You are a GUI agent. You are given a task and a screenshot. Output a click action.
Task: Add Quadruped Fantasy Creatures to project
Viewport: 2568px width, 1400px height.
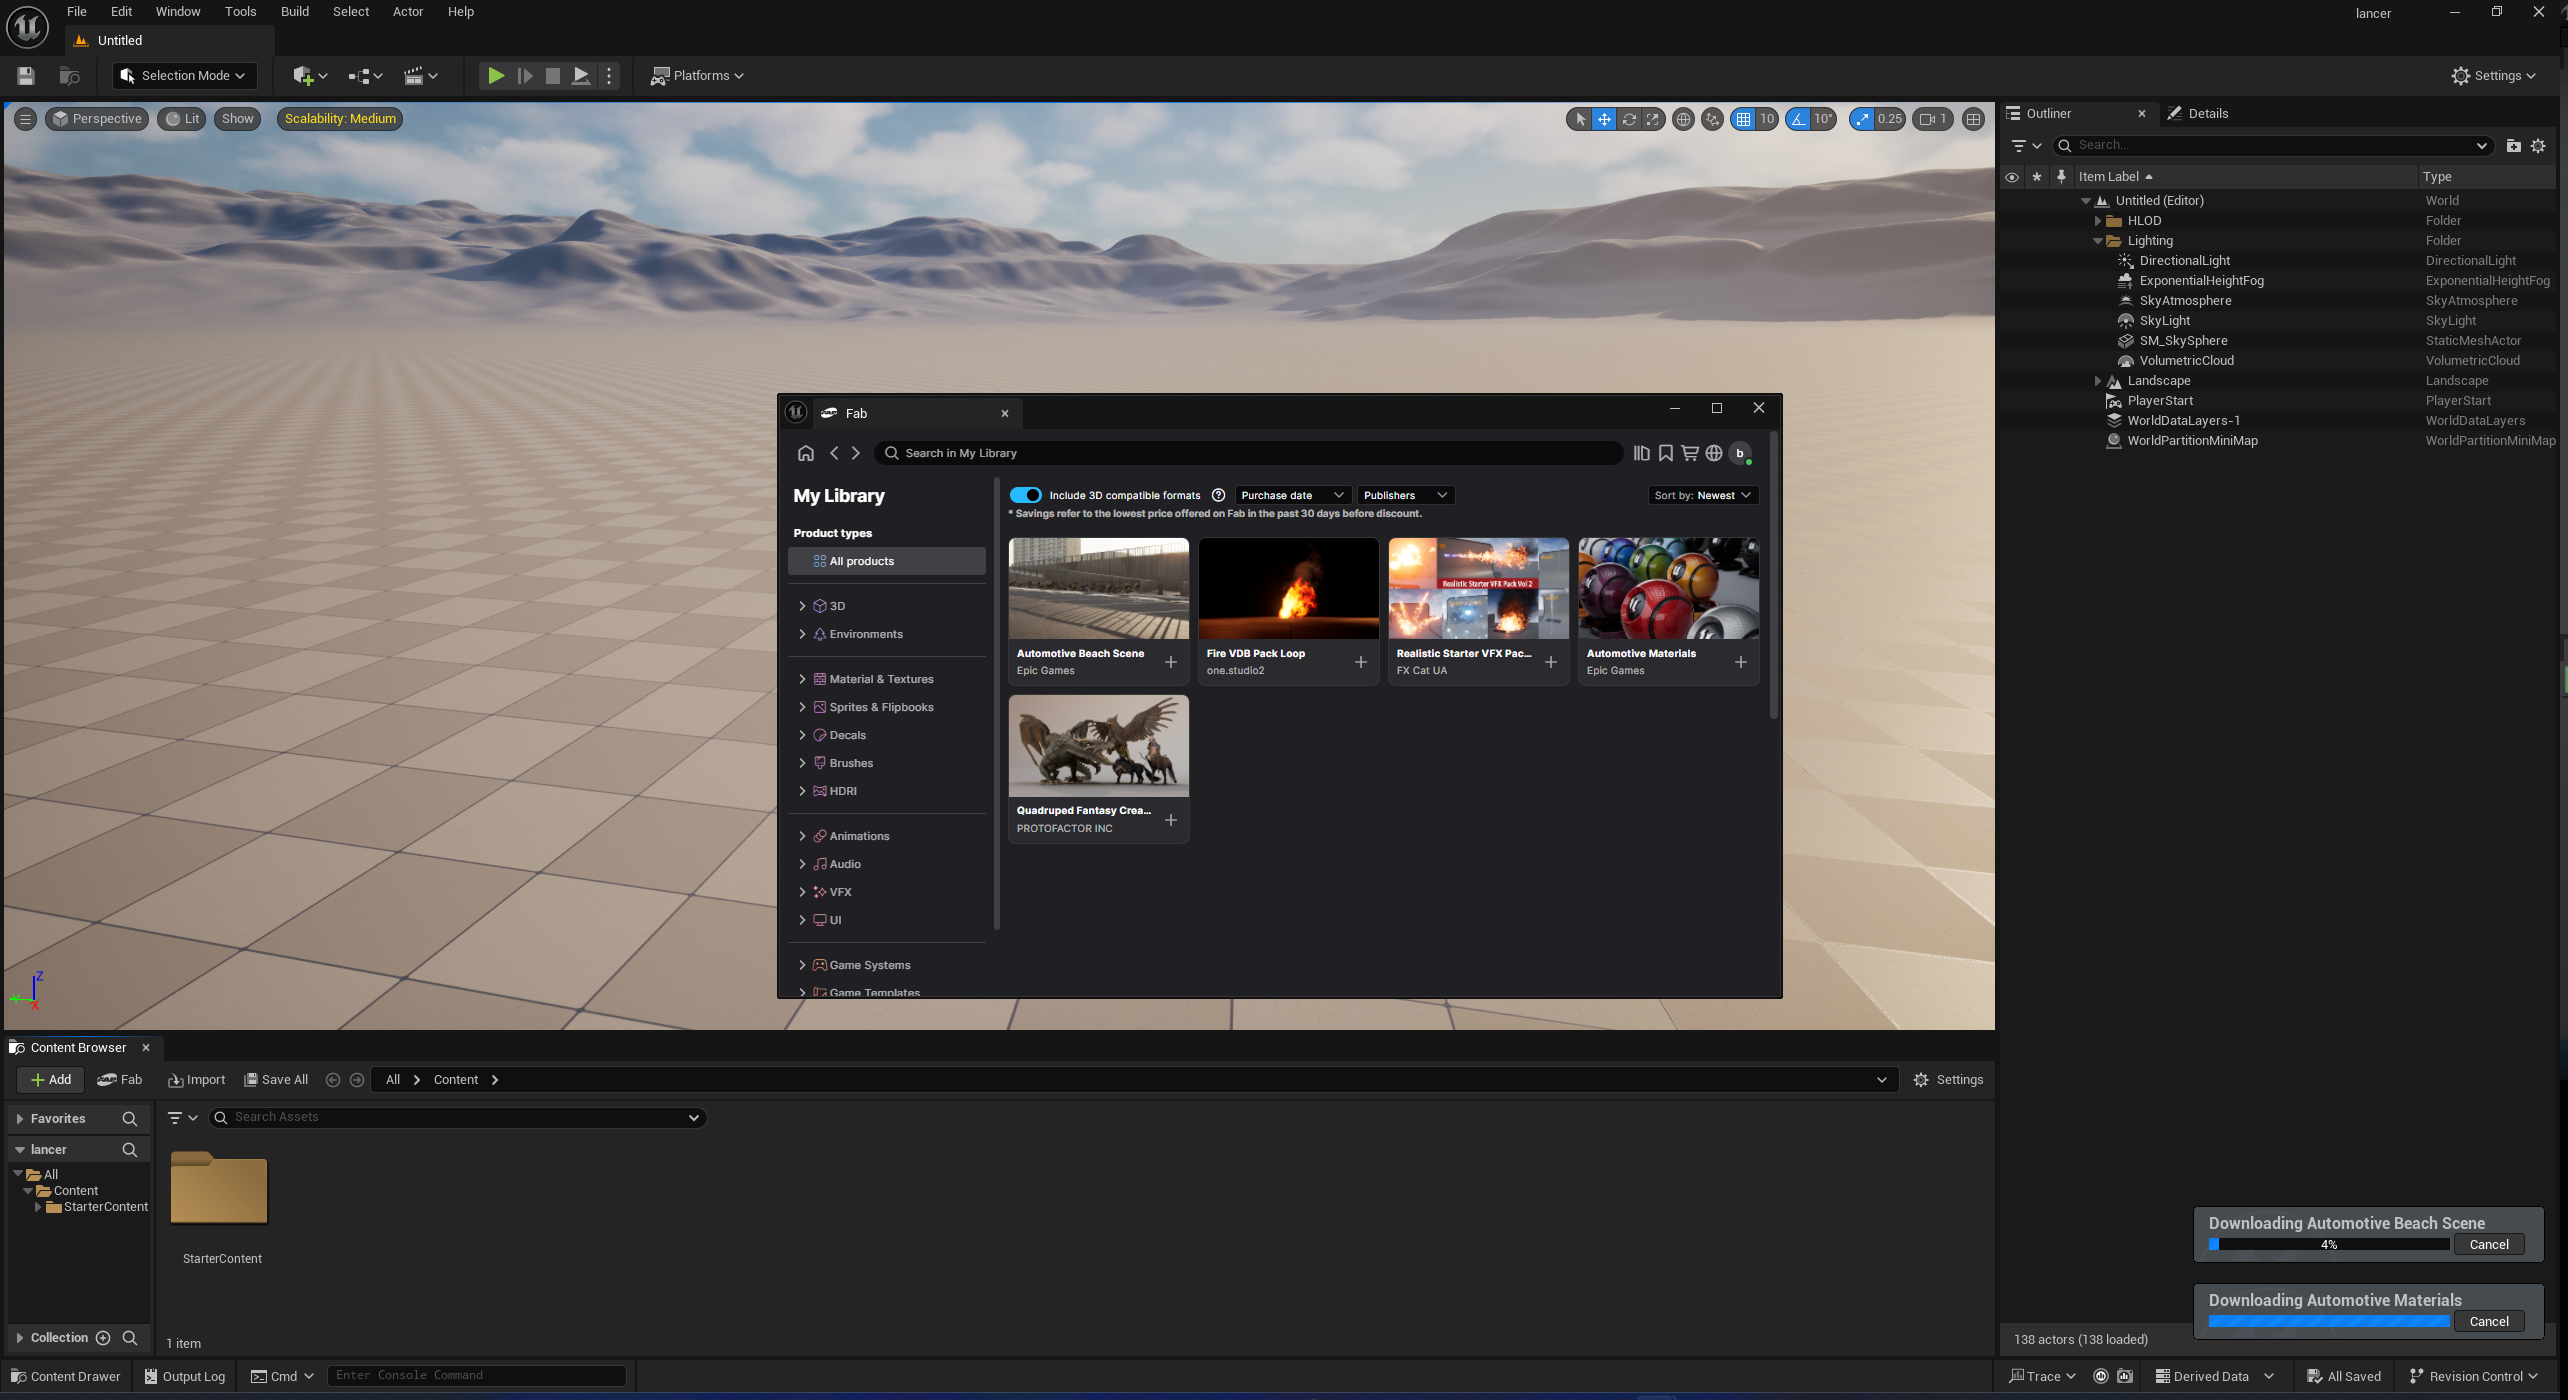[x=1170, y=820]
